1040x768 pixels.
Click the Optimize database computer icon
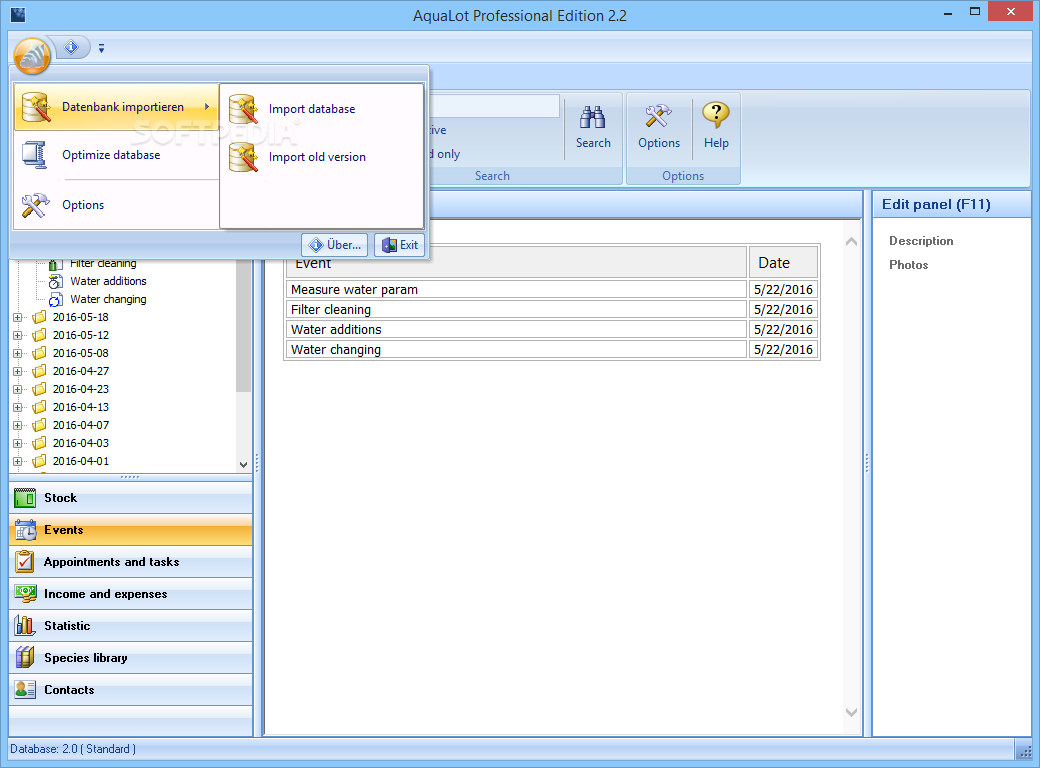click(x=34, y=155)
